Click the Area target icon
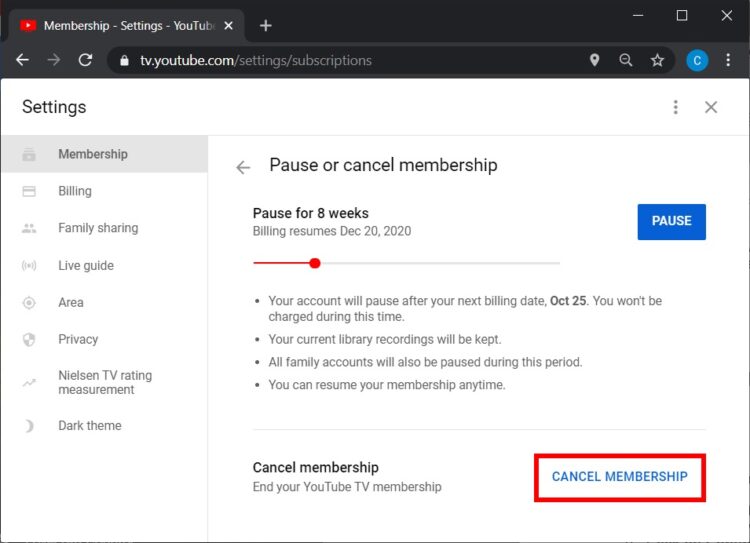The width and height of the screenshot is (750, 543). 29,302
